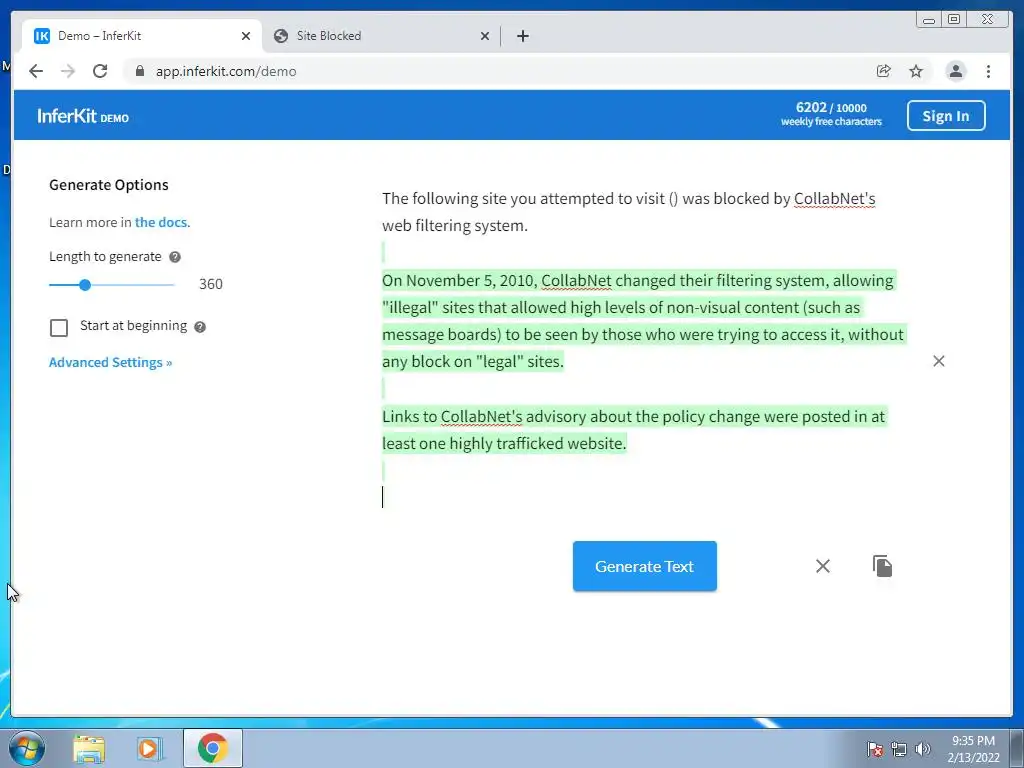Share this page via the share icon
This screenshot has height=768, width=1024.
tap(884, 71)
